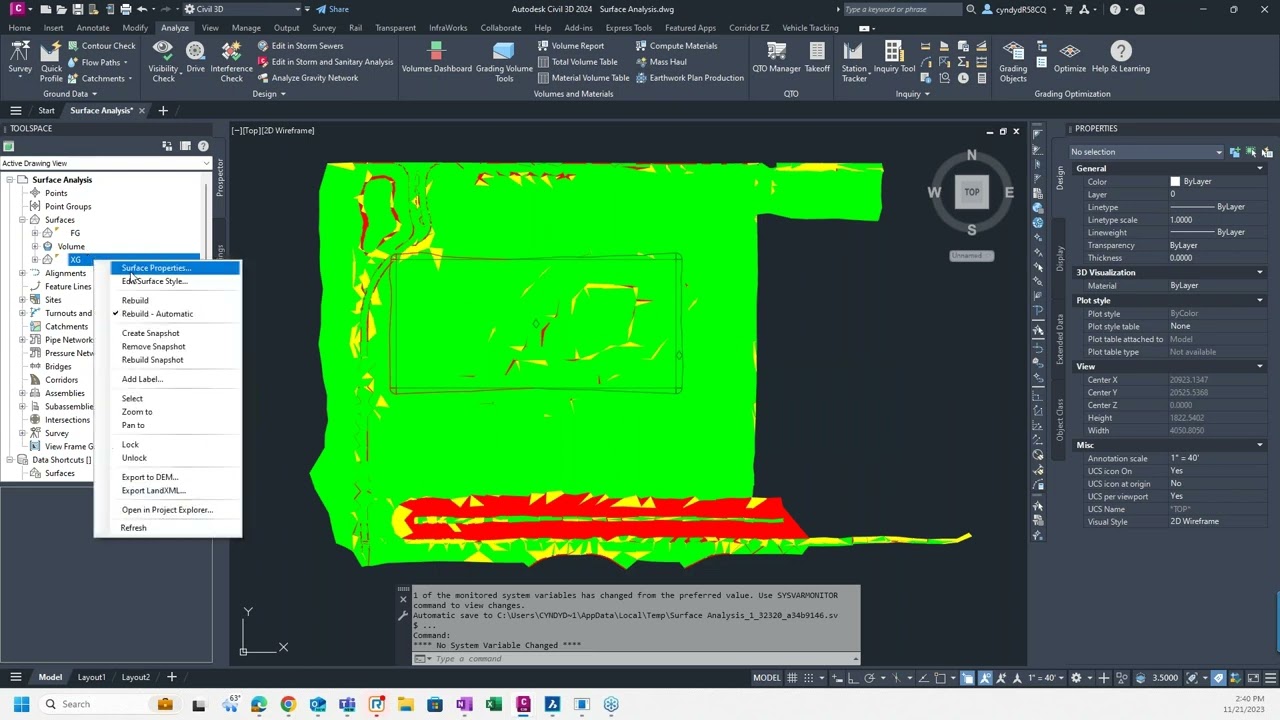Launch the QTO Manager

point(776,58)
